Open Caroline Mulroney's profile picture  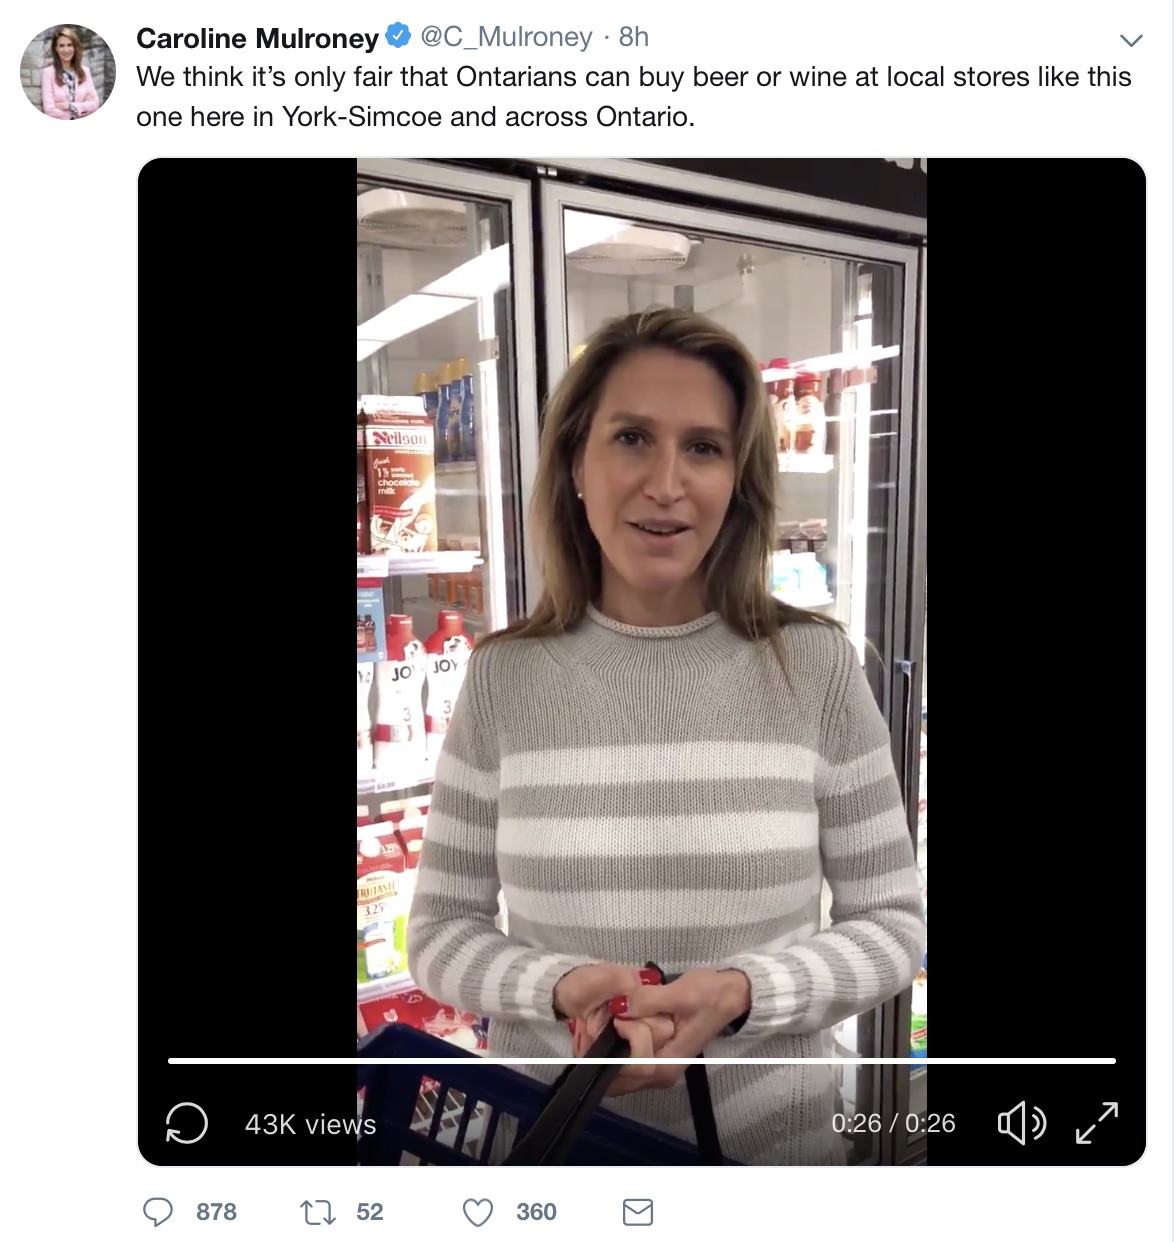[x=68, y=72]
